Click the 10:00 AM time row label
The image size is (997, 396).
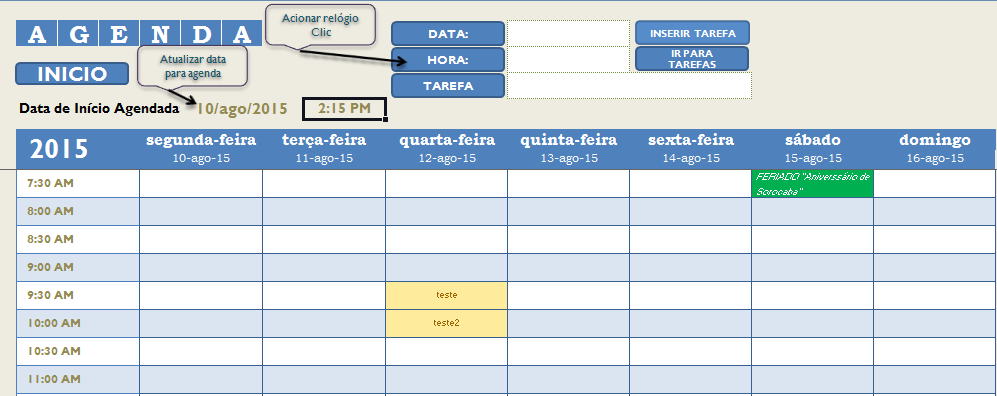[78, 323]
